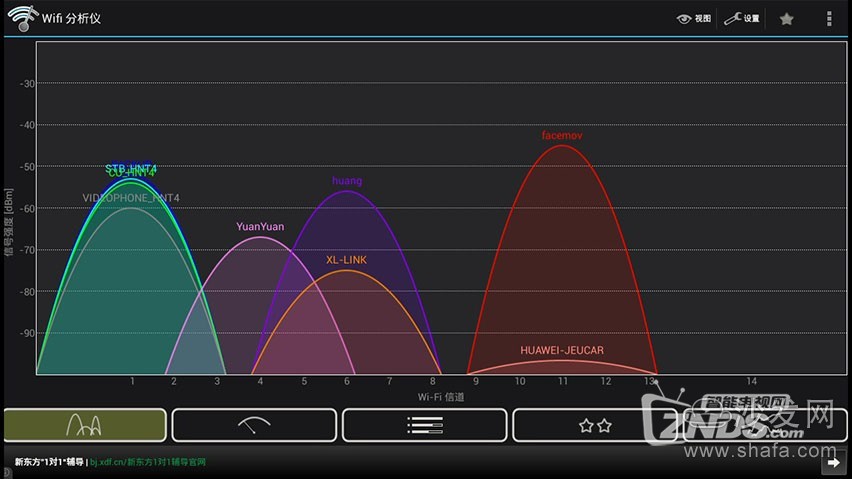Click channel 1 on the axis
This screenshot has height=479, width=852.
tap(132, 381)
